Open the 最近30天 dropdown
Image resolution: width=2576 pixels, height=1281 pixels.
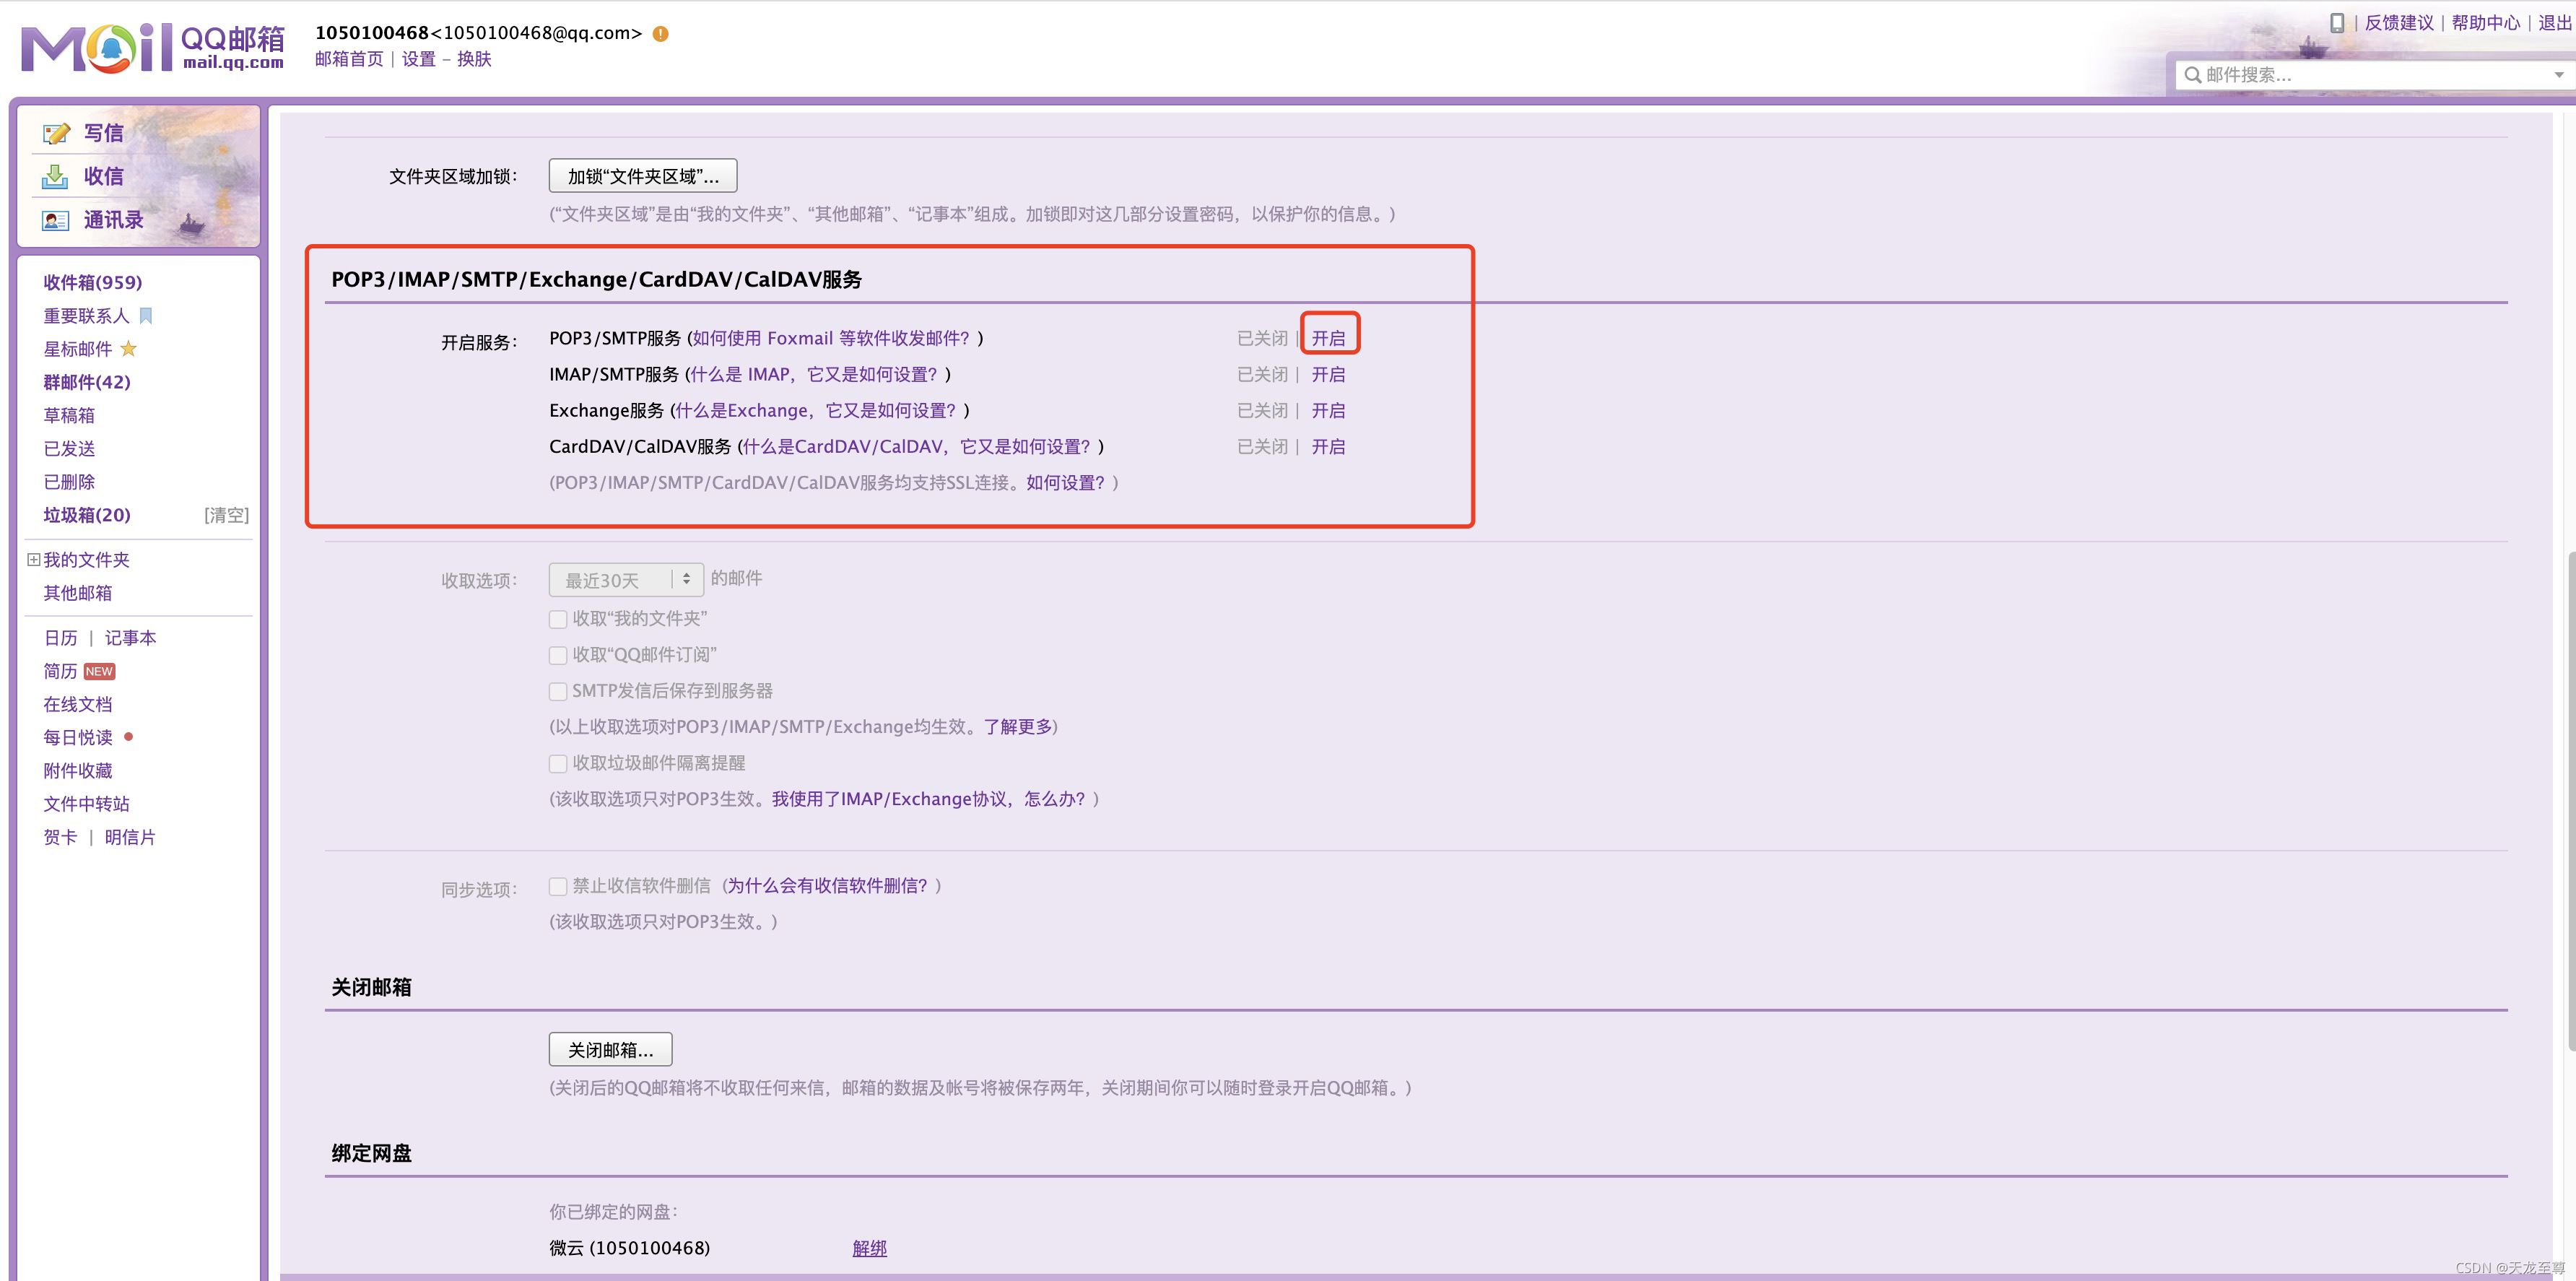point(626,580)
